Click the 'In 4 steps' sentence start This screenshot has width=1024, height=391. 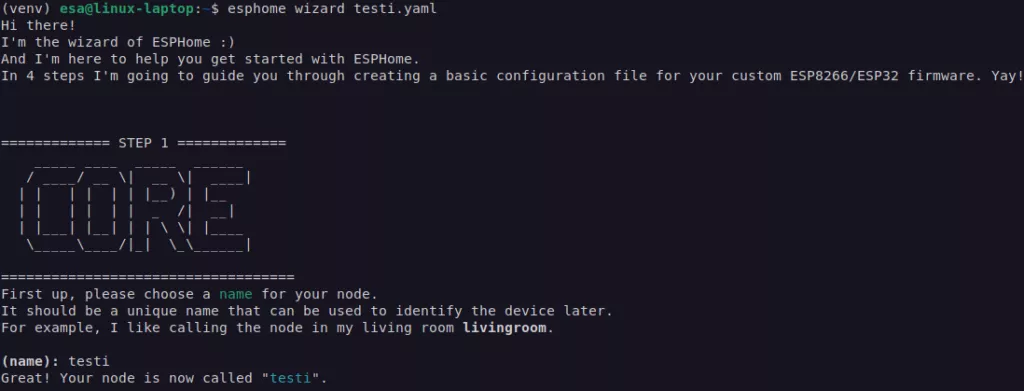(x=39, y=76)
